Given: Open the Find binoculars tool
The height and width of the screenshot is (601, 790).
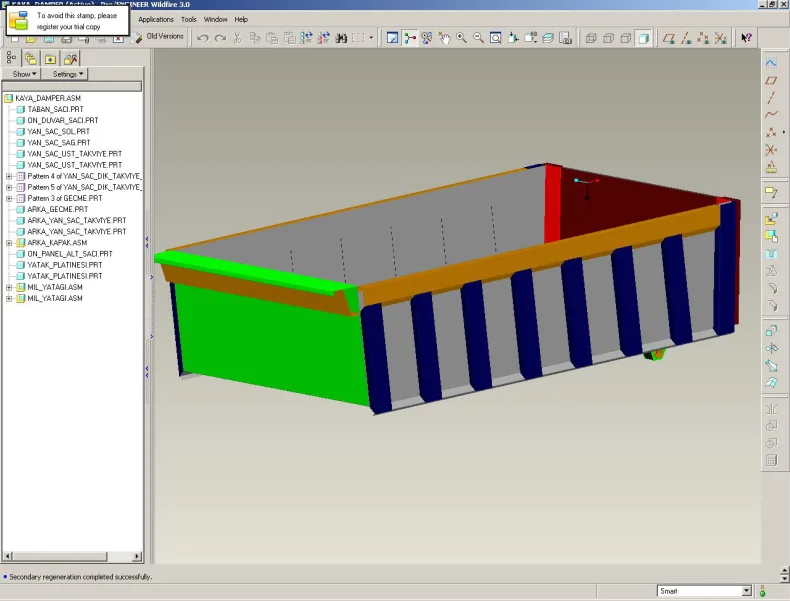Looking at the screenshot, I should pyautogui.click(x=341, y=38).
